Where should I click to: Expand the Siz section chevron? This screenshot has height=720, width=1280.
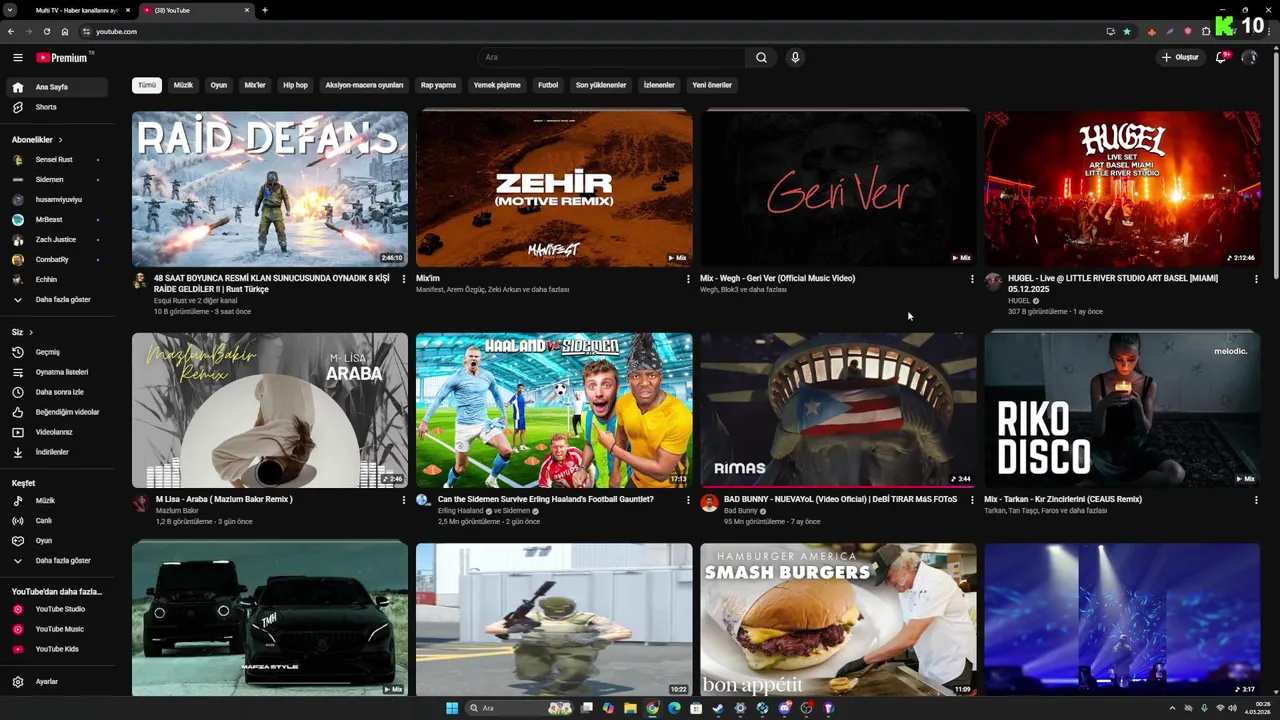[x=31, y=332]
